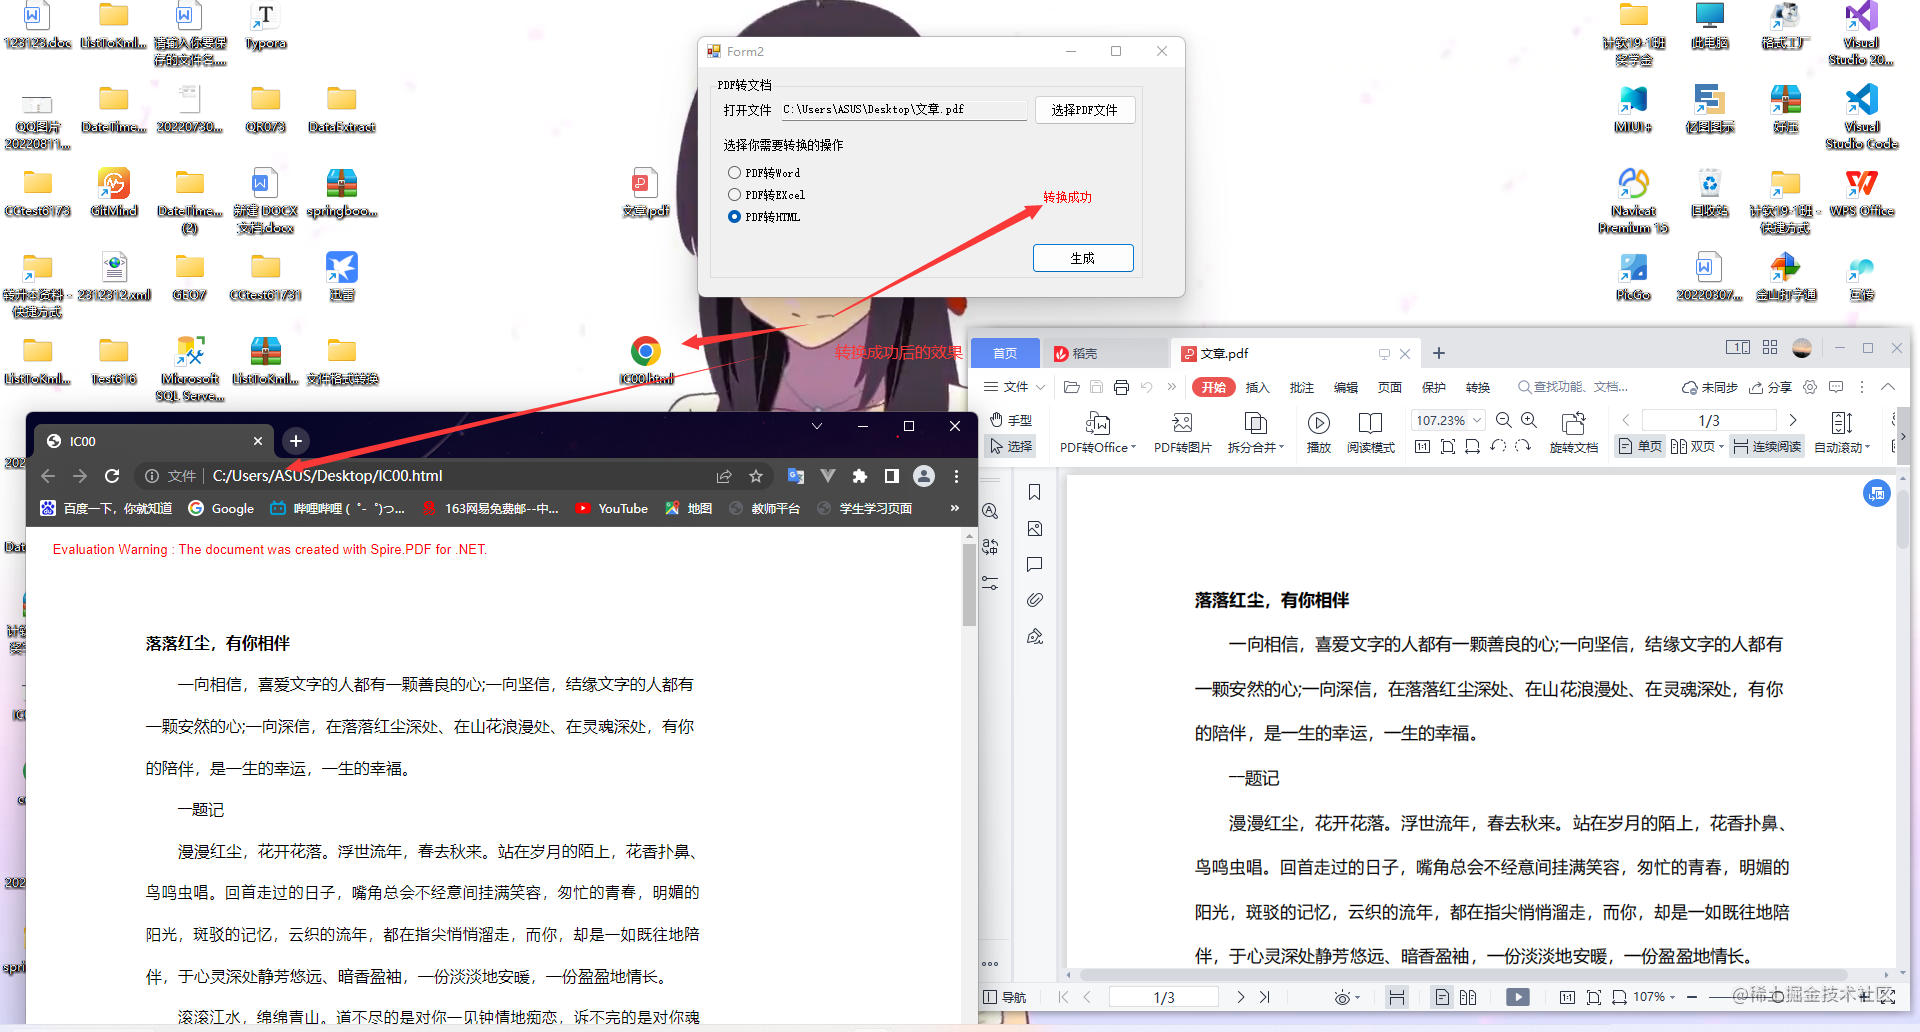Image resolution: width=1920 pixels, height=1032 pixels.
Task: Open the bookmarks panel in the PDF sidebar
Action: coord(1034,492)
